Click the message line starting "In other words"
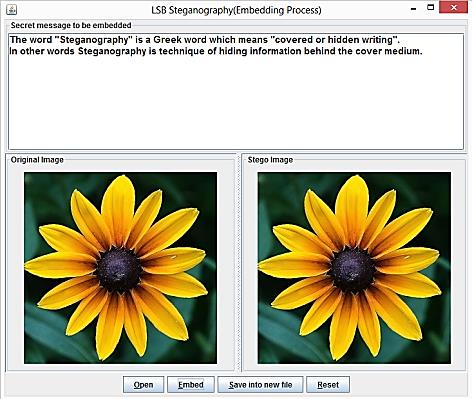 tap(216, 51)
